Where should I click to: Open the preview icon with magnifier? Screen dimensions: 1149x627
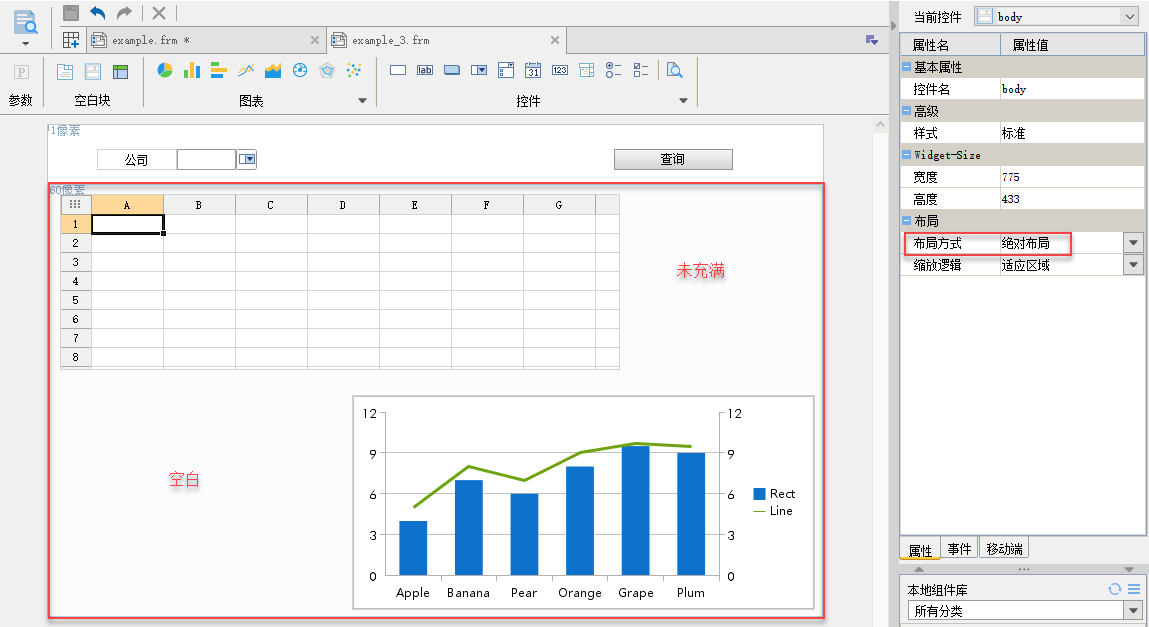[x=26, y=22]
